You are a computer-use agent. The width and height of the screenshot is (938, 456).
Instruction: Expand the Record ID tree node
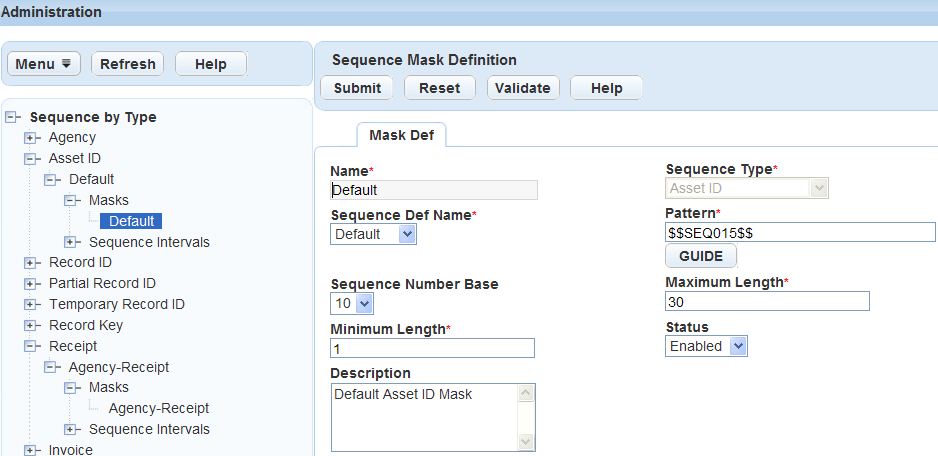pyautogui.click(x=31, y=263)
